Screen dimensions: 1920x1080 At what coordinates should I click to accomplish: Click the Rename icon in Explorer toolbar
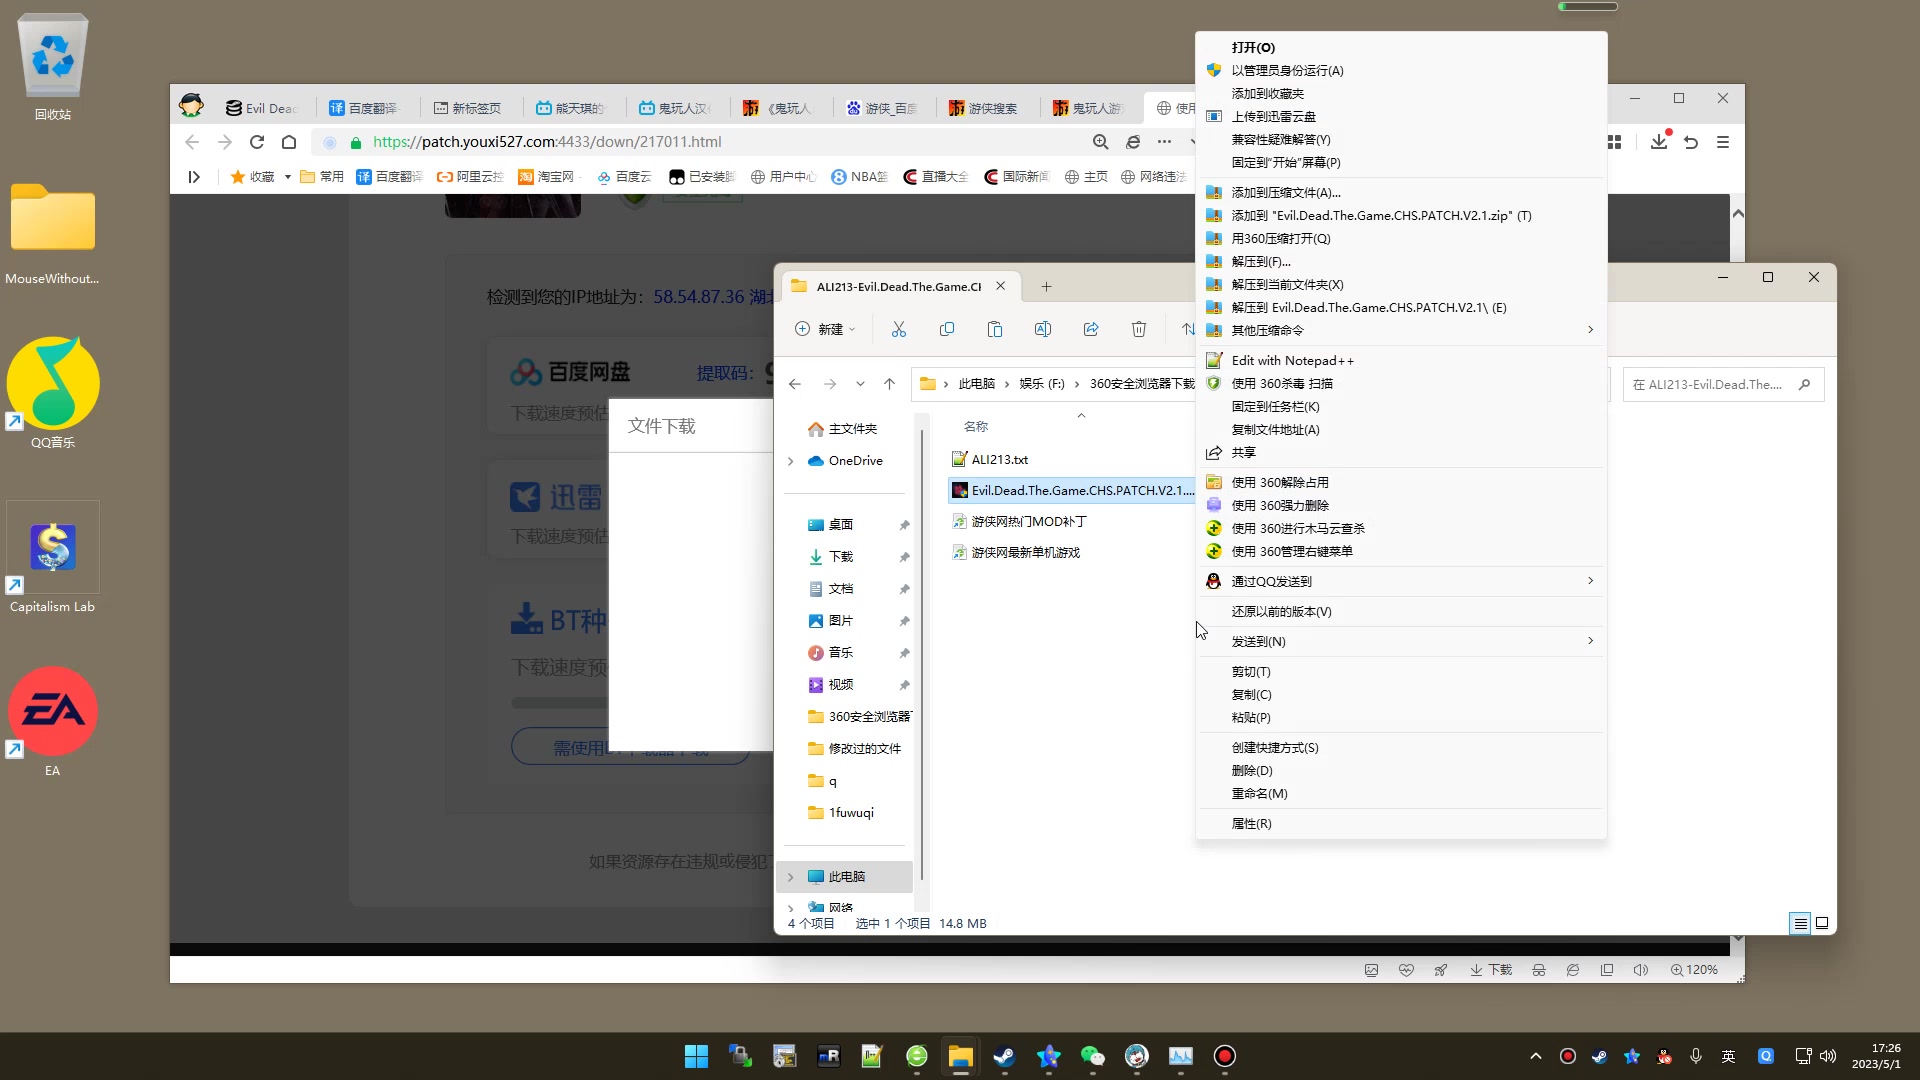click(x=1042, y=329)
